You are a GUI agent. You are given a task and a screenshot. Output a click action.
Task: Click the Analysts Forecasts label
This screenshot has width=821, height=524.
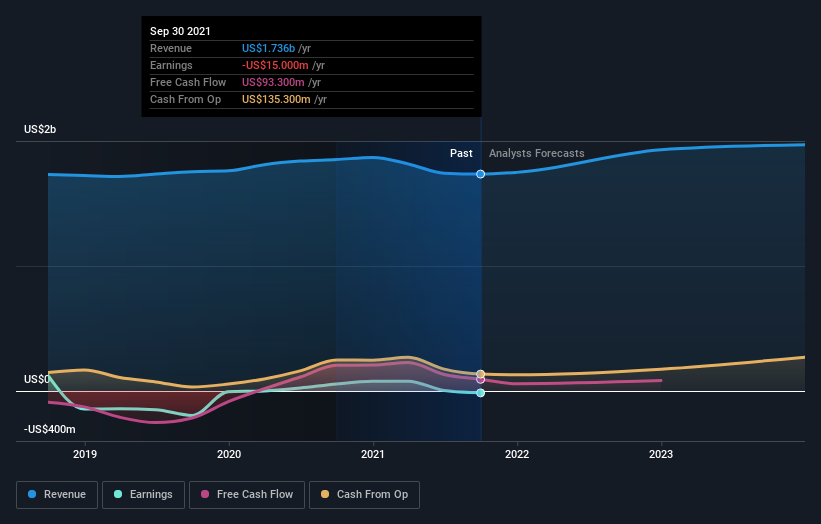[537, 153]
